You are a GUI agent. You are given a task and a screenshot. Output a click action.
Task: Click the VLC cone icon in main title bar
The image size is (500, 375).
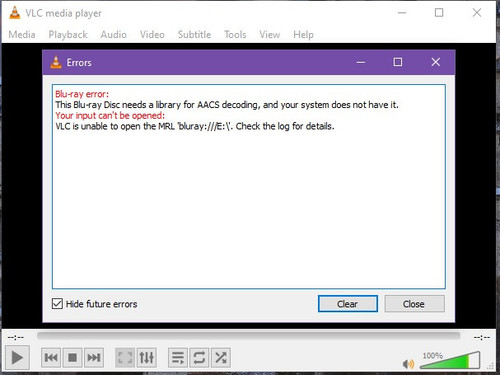[x=14, y=13]
